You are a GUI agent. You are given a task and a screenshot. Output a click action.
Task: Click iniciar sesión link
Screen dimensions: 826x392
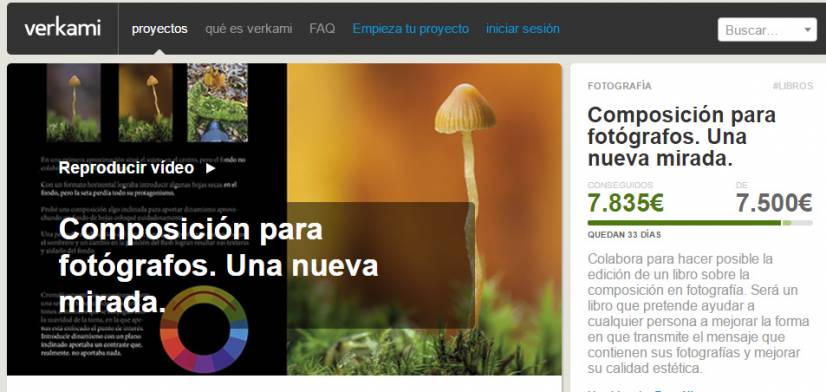[523, 28]
